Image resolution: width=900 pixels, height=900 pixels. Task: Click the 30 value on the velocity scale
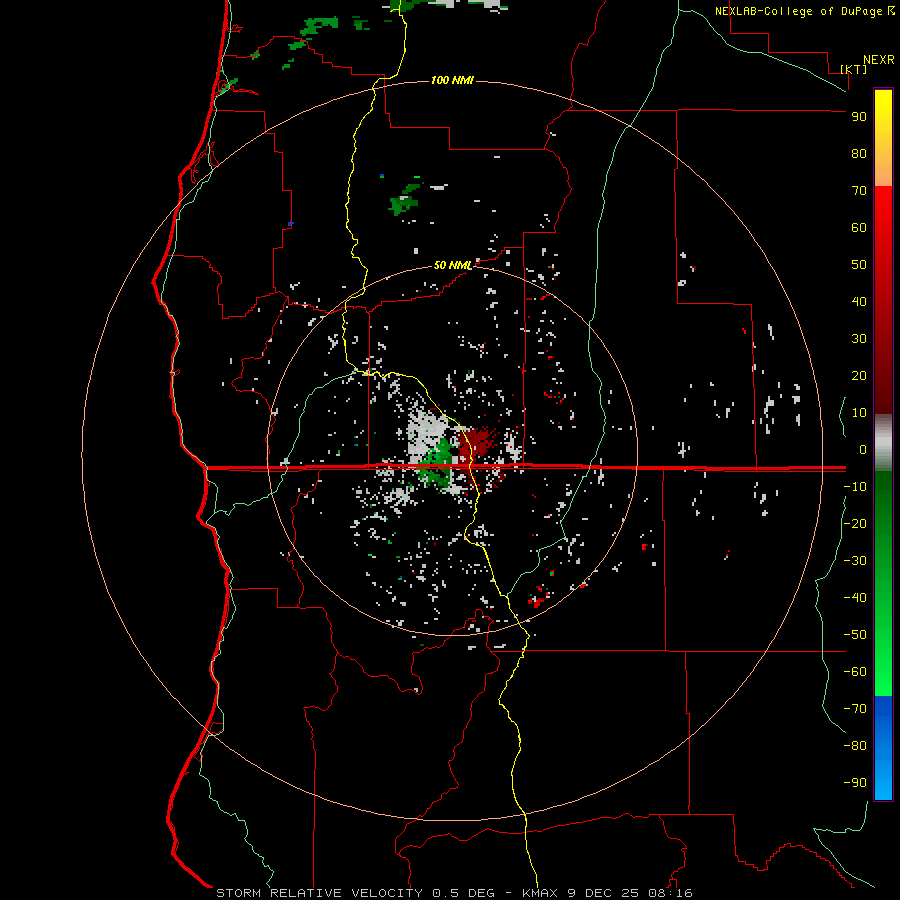coord(859,339)
